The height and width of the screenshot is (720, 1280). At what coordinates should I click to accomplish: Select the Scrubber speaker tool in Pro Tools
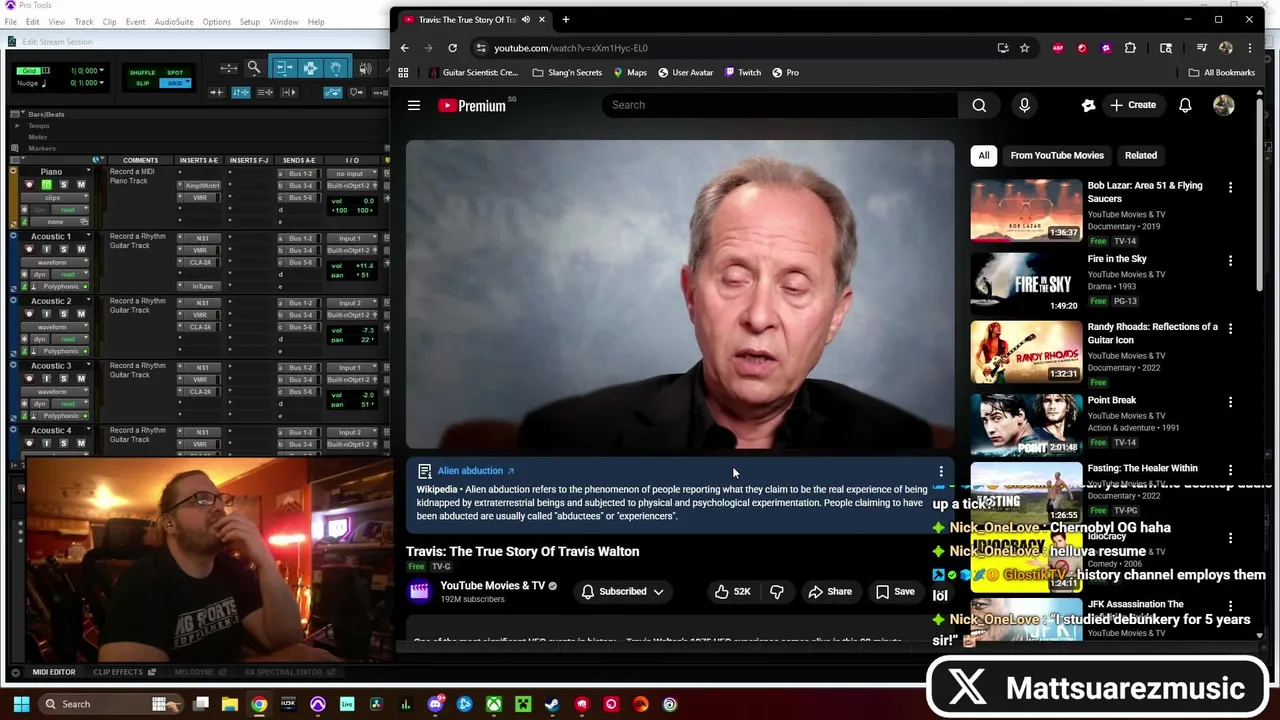tap(365, 68)
